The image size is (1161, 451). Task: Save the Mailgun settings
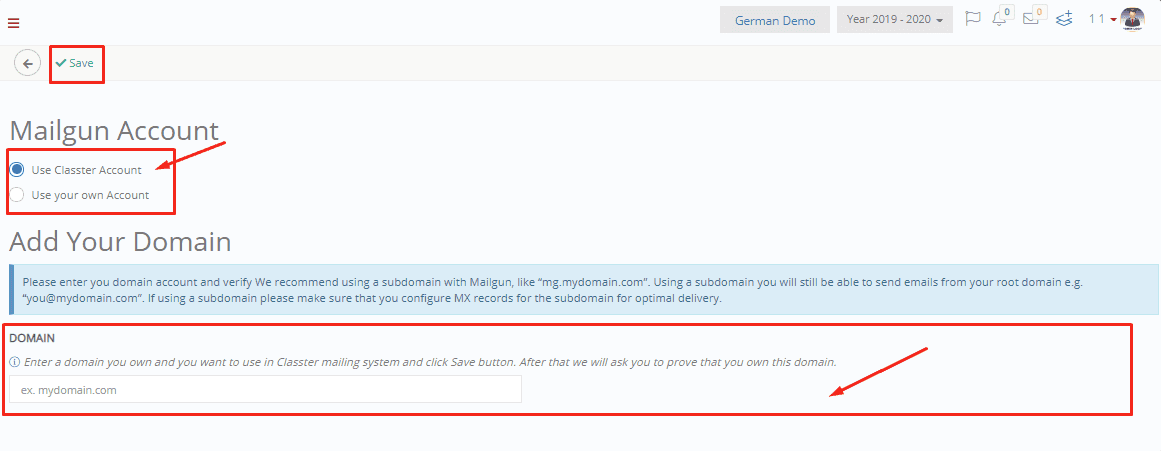point(75,64)
